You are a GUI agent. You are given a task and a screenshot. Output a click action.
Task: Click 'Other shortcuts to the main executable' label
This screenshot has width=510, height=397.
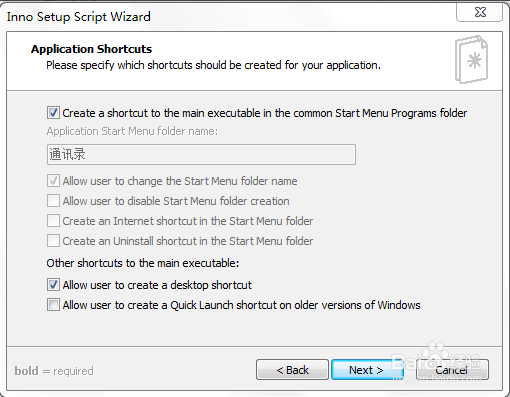(x=143, y=263)
